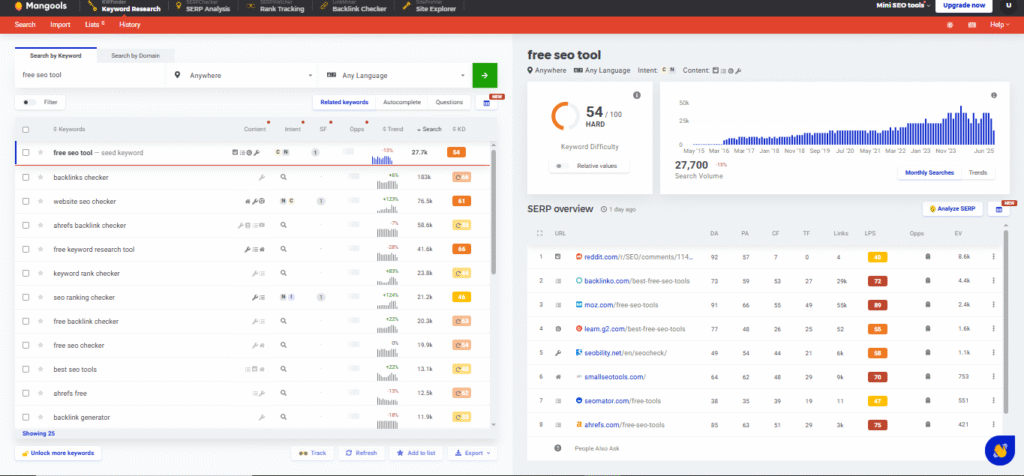Click the Analyze SERP button
This screenshot has height=476, width=1024.
[x=952, y=209]
